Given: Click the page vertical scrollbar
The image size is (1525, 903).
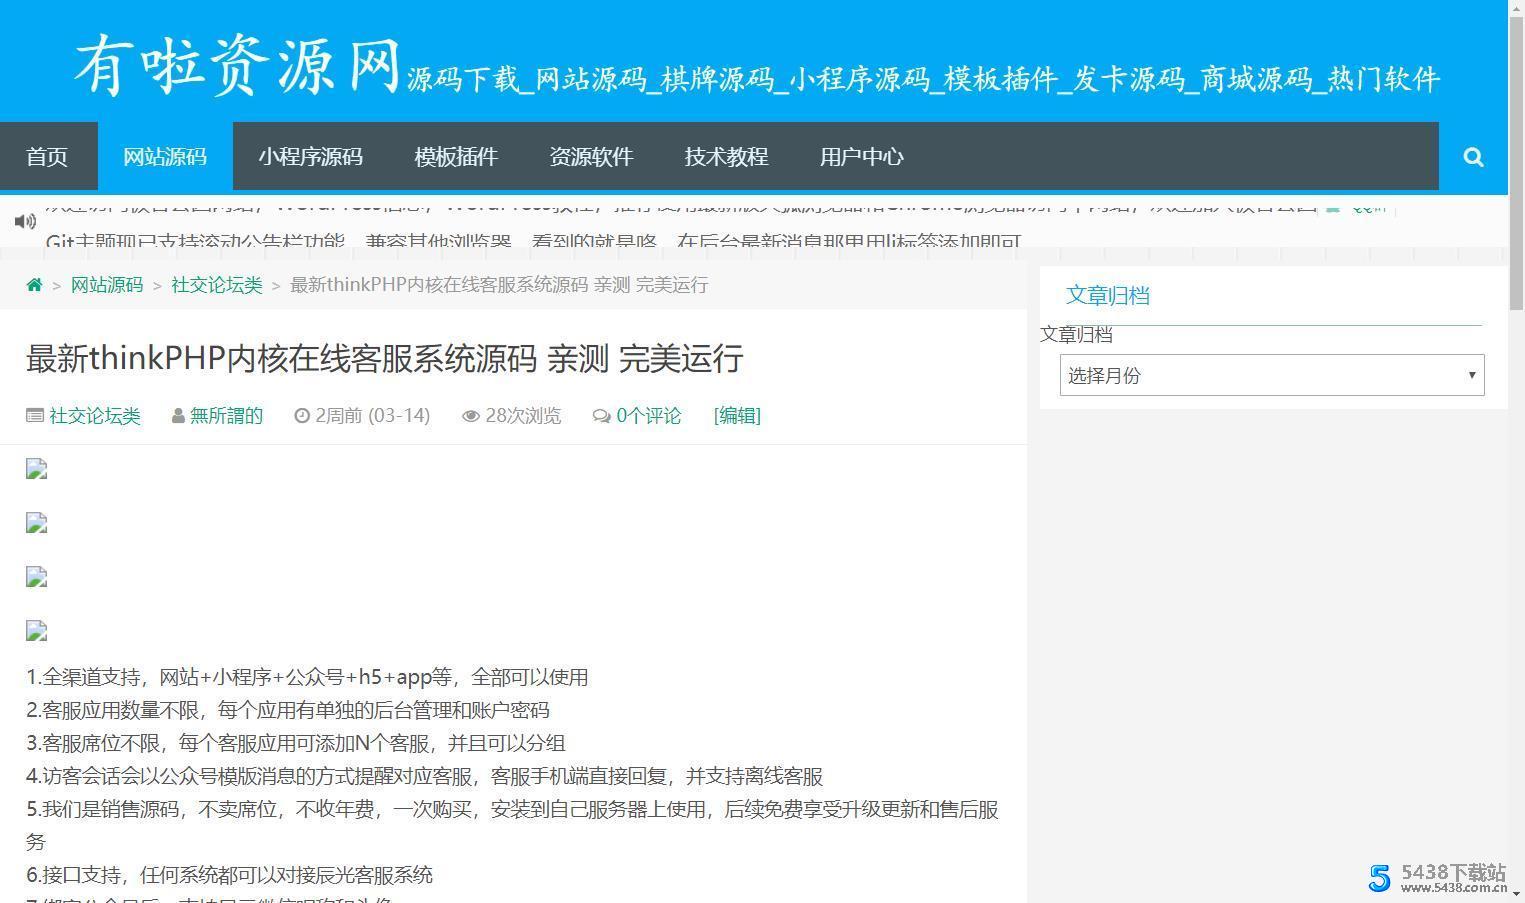Looking at the screenshot, I should pyautogui.click(x=1516, y=500).
